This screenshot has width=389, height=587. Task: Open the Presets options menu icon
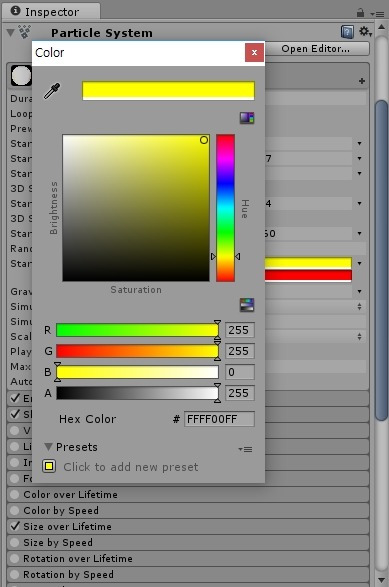(x=246, y=449)
